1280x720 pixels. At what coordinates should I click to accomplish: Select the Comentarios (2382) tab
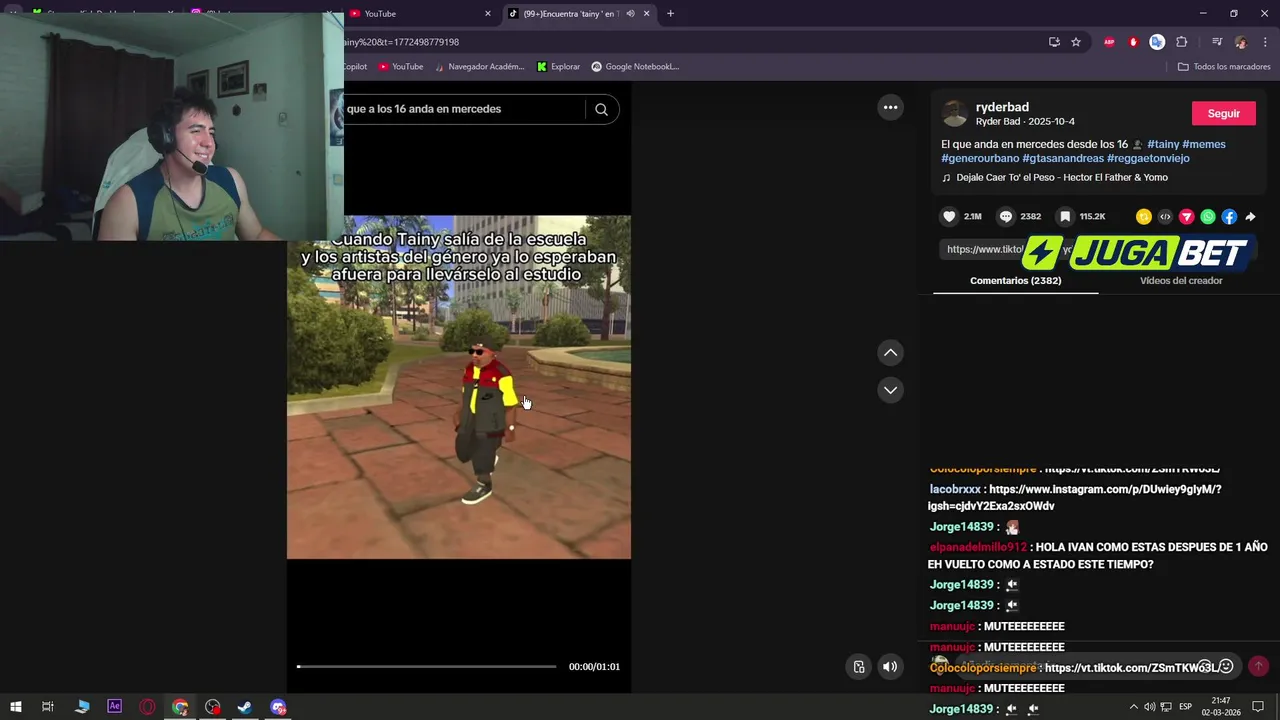[1015, 281]
